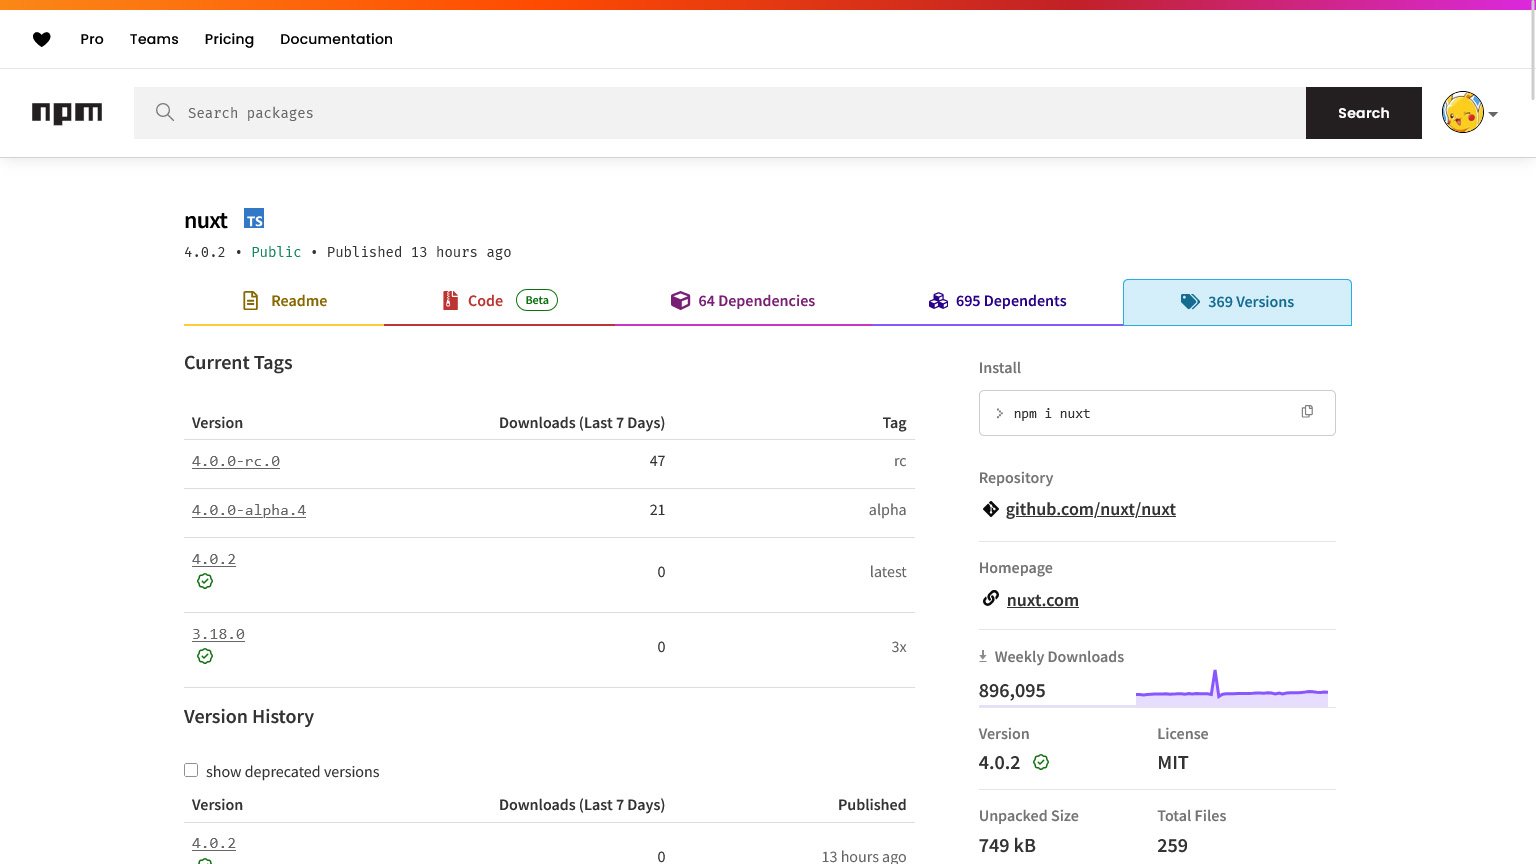Open 4.0.2 link in Version History
The image size is (1536, 864).
(214, 843)
